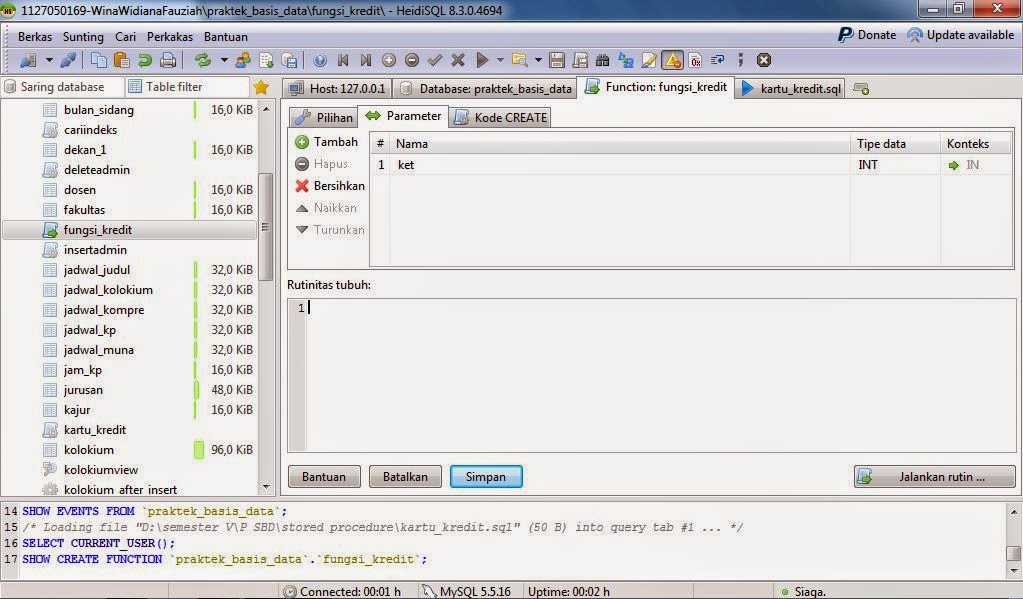Click the green Tambah add-parameter icon

303,141
